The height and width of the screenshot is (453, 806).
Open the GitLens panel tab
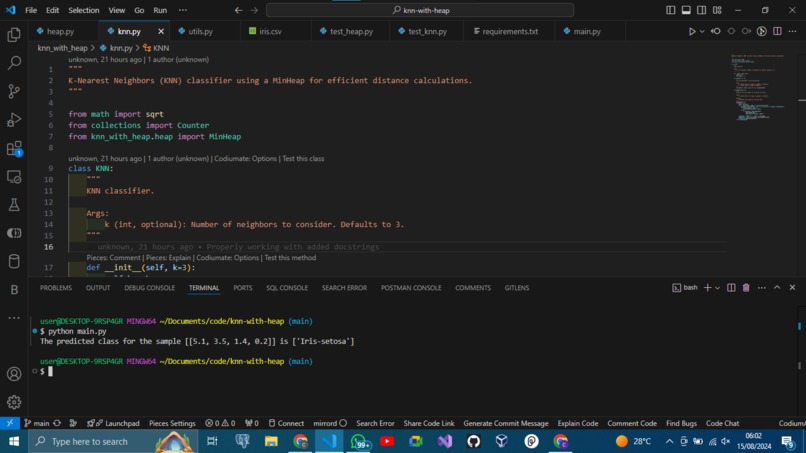(x=517, y=288)
